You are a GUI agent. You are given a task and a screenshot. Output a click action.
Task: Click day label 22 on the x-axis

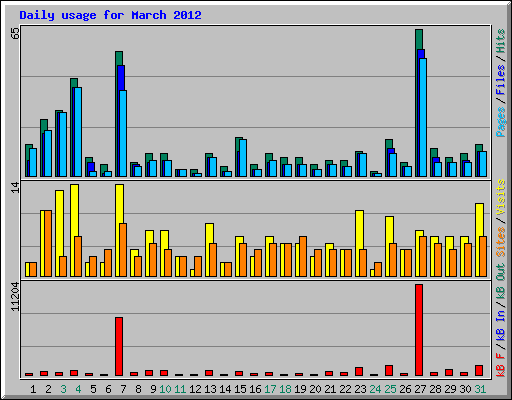pos(345,389)
